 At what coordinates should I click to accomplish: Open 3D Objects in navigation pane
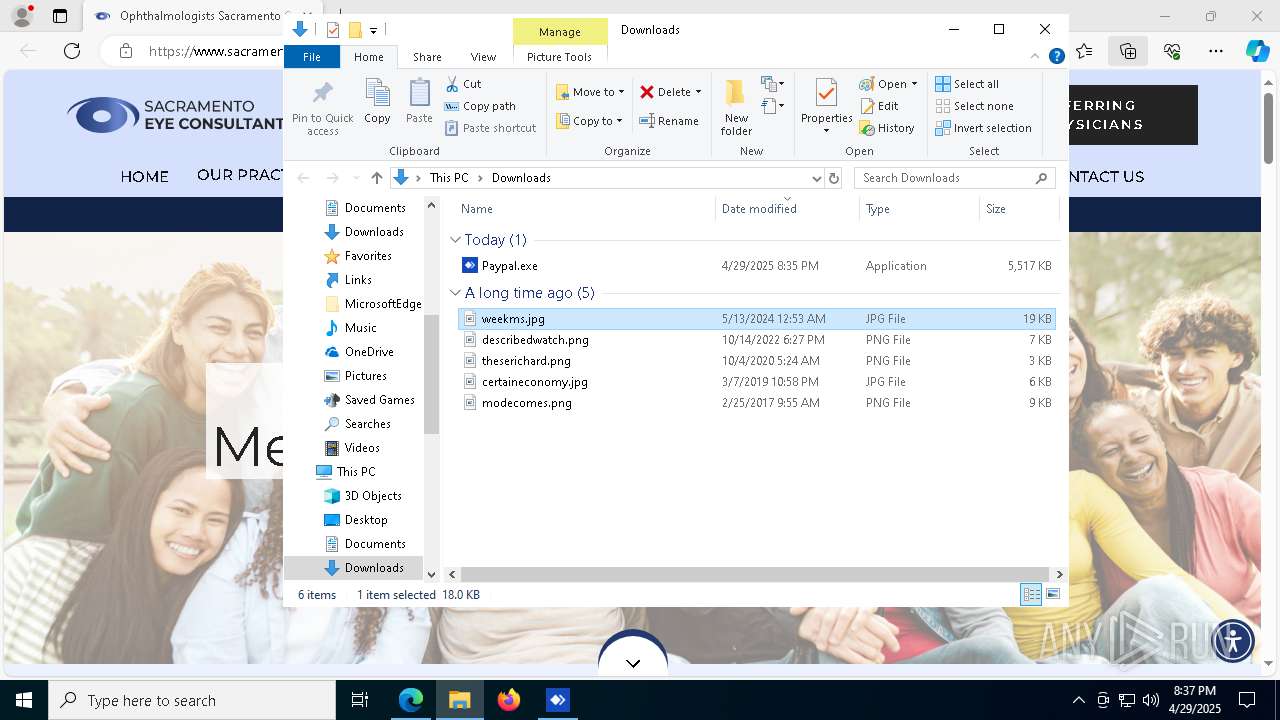373,496
